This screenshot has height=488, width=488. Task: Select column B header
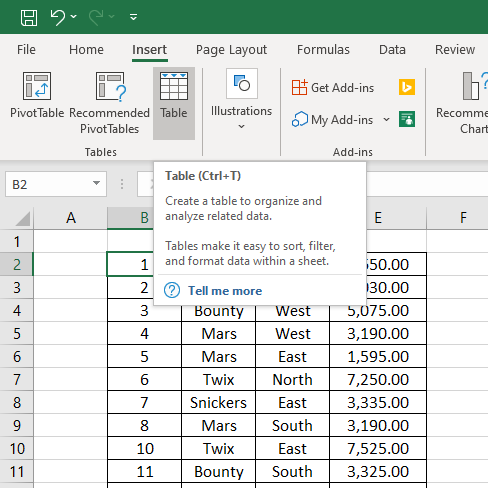130,218
